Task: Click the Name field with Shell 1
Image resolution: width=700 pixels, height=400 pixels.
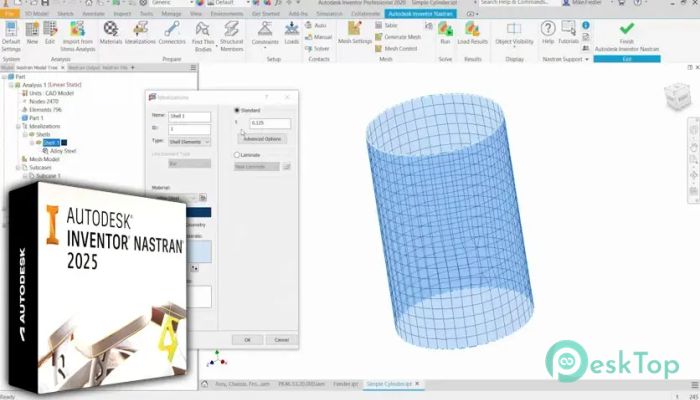Action: [190, 117]
